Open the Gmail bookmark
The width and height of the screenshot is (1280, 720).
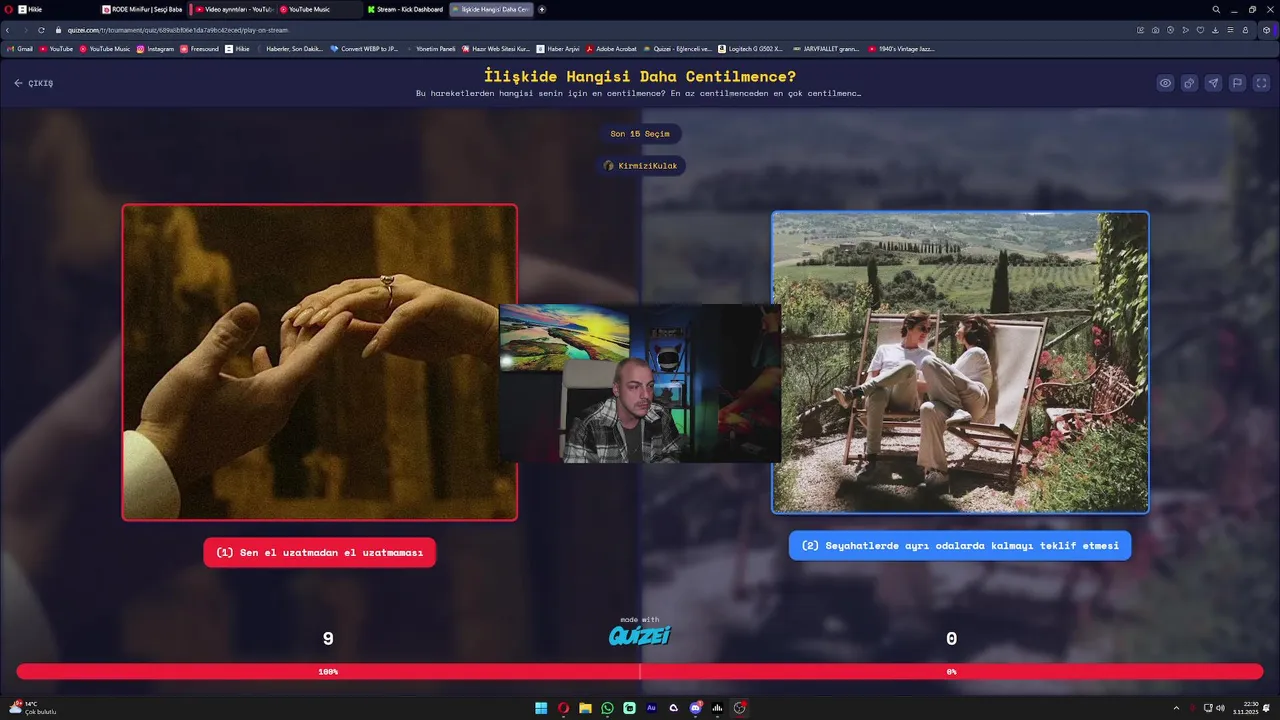20,48
